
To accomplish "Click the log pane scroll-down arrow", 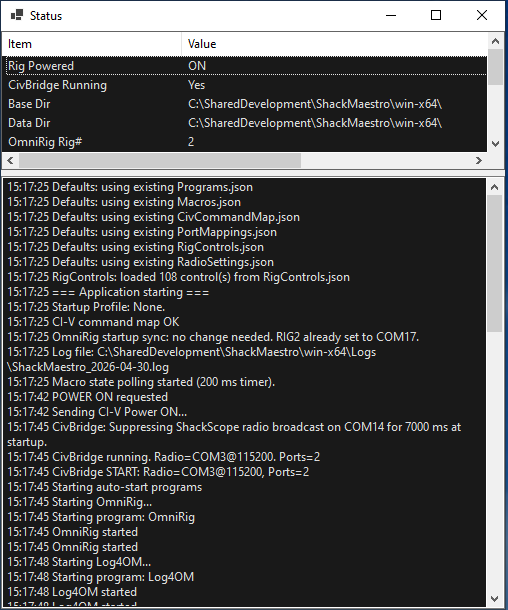I will (494, 598).
